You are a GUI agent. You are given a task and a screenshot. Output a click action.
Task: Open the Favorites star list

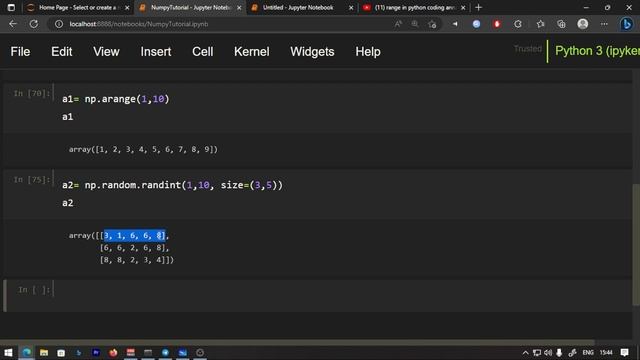pos(540,24)
